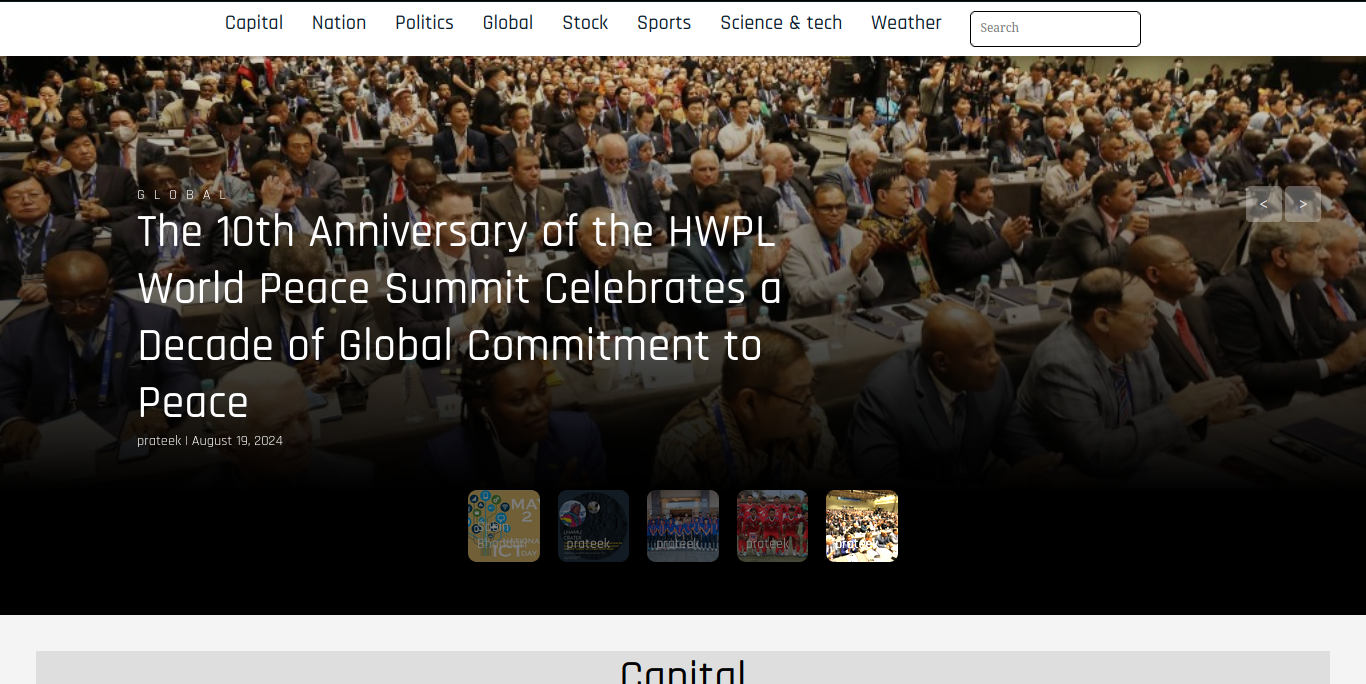Open the Weather page
The image size is (1366, 684).
pyautogui.click(x=906, y=23)
